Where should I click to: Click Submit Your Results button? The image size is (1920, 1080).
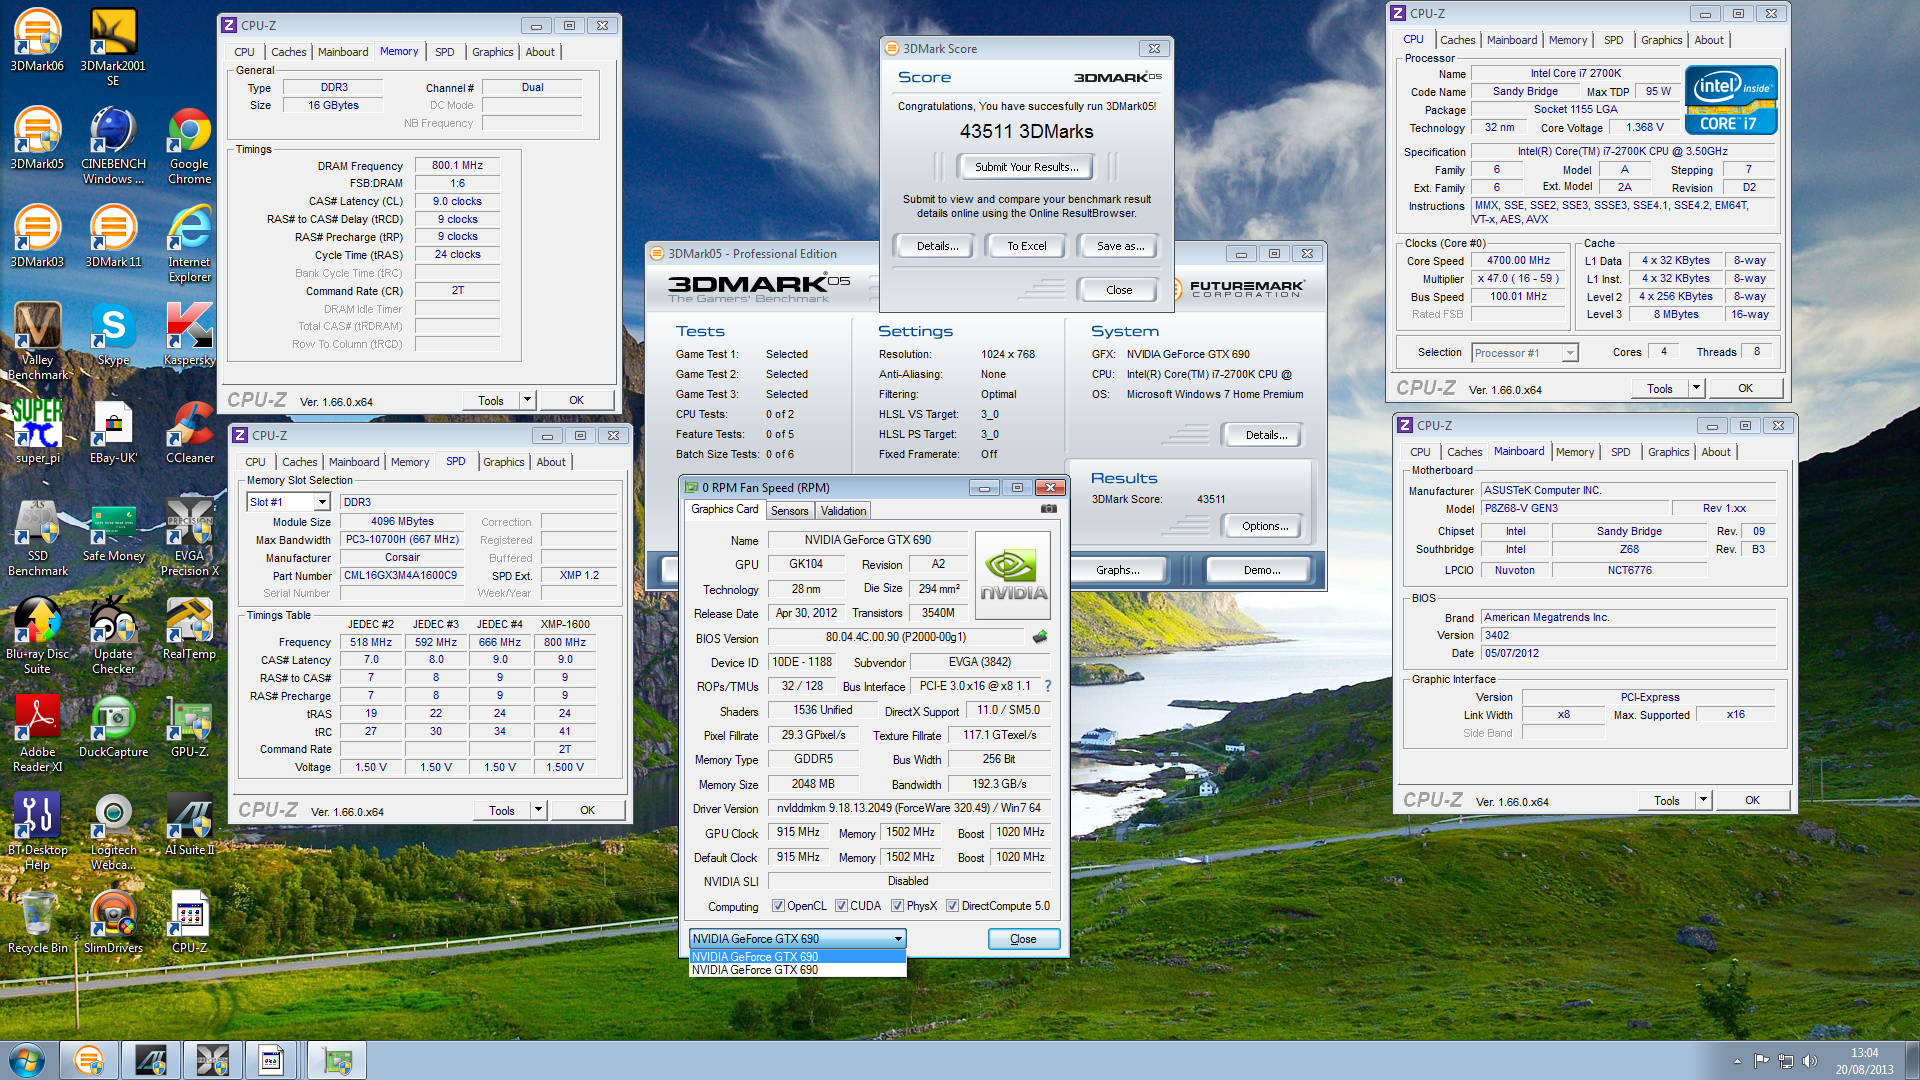coord(1026,167)
